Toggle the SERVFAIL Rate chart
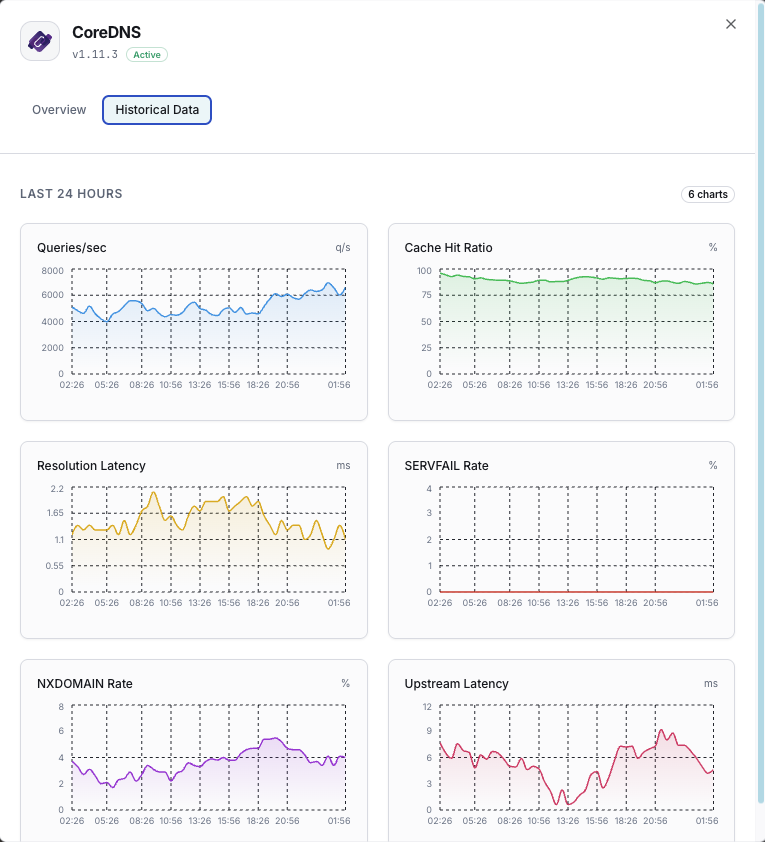This screenshot has height=842, width=765. coord(560,540)
